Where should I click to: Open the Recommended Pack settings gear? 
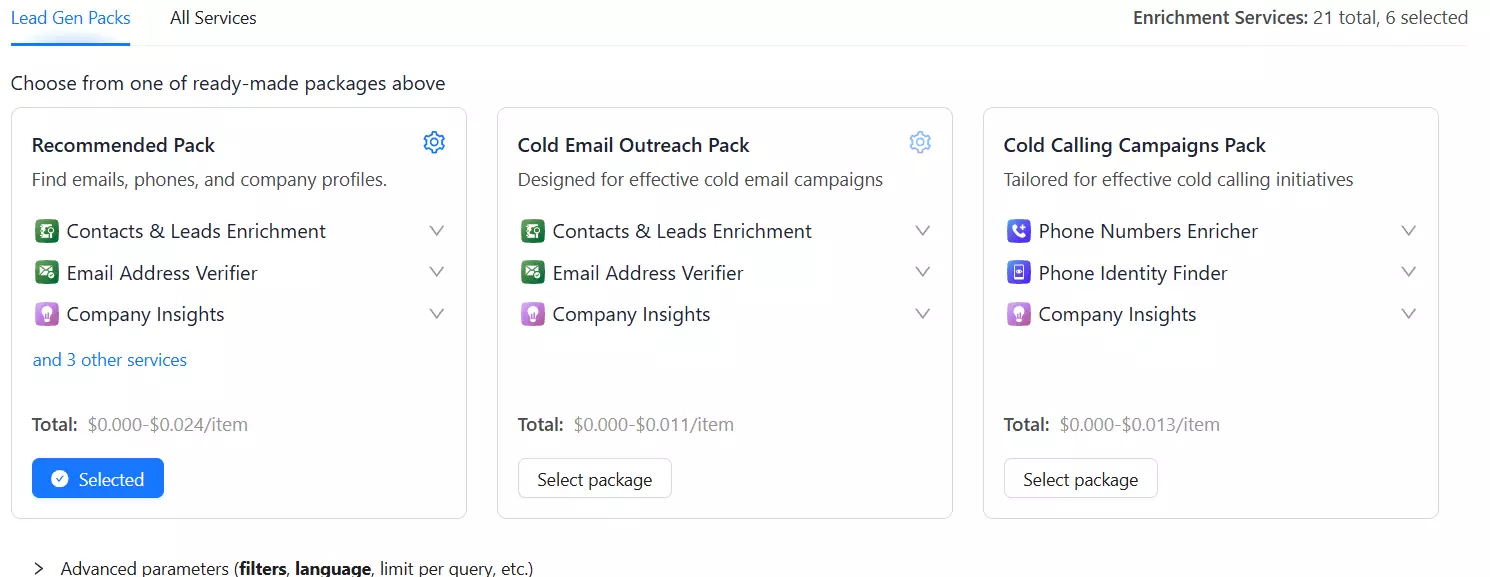pyautogui.click(x=434, y=141)
